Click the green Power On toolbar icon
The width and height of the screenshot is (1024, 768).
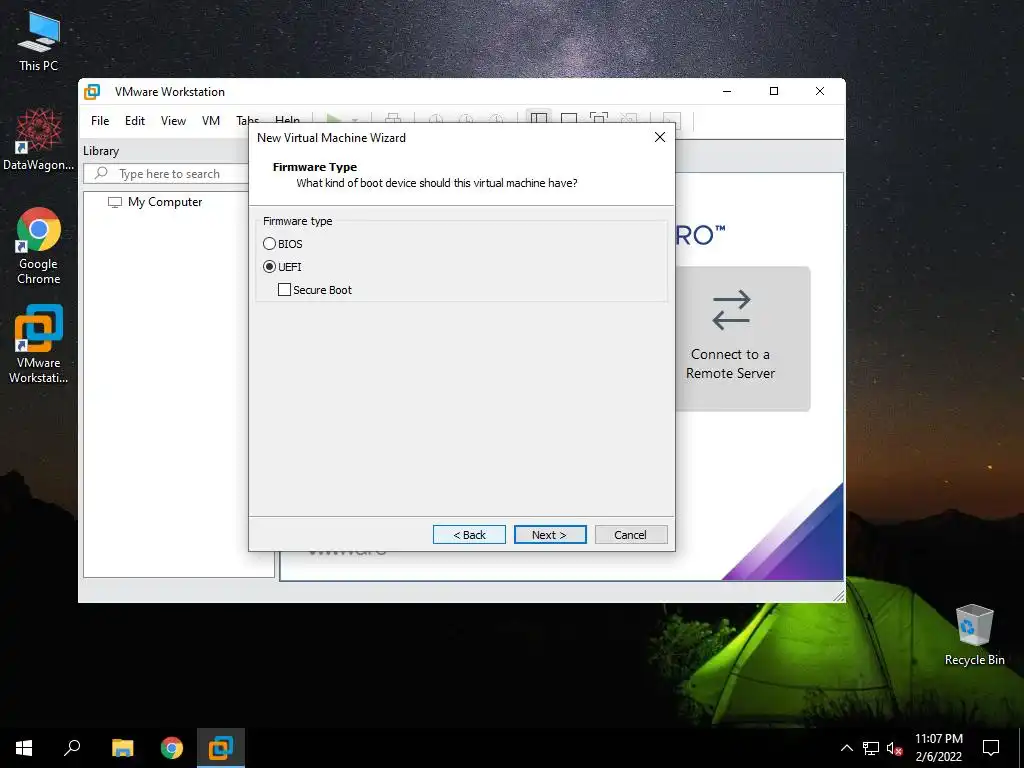334,118
